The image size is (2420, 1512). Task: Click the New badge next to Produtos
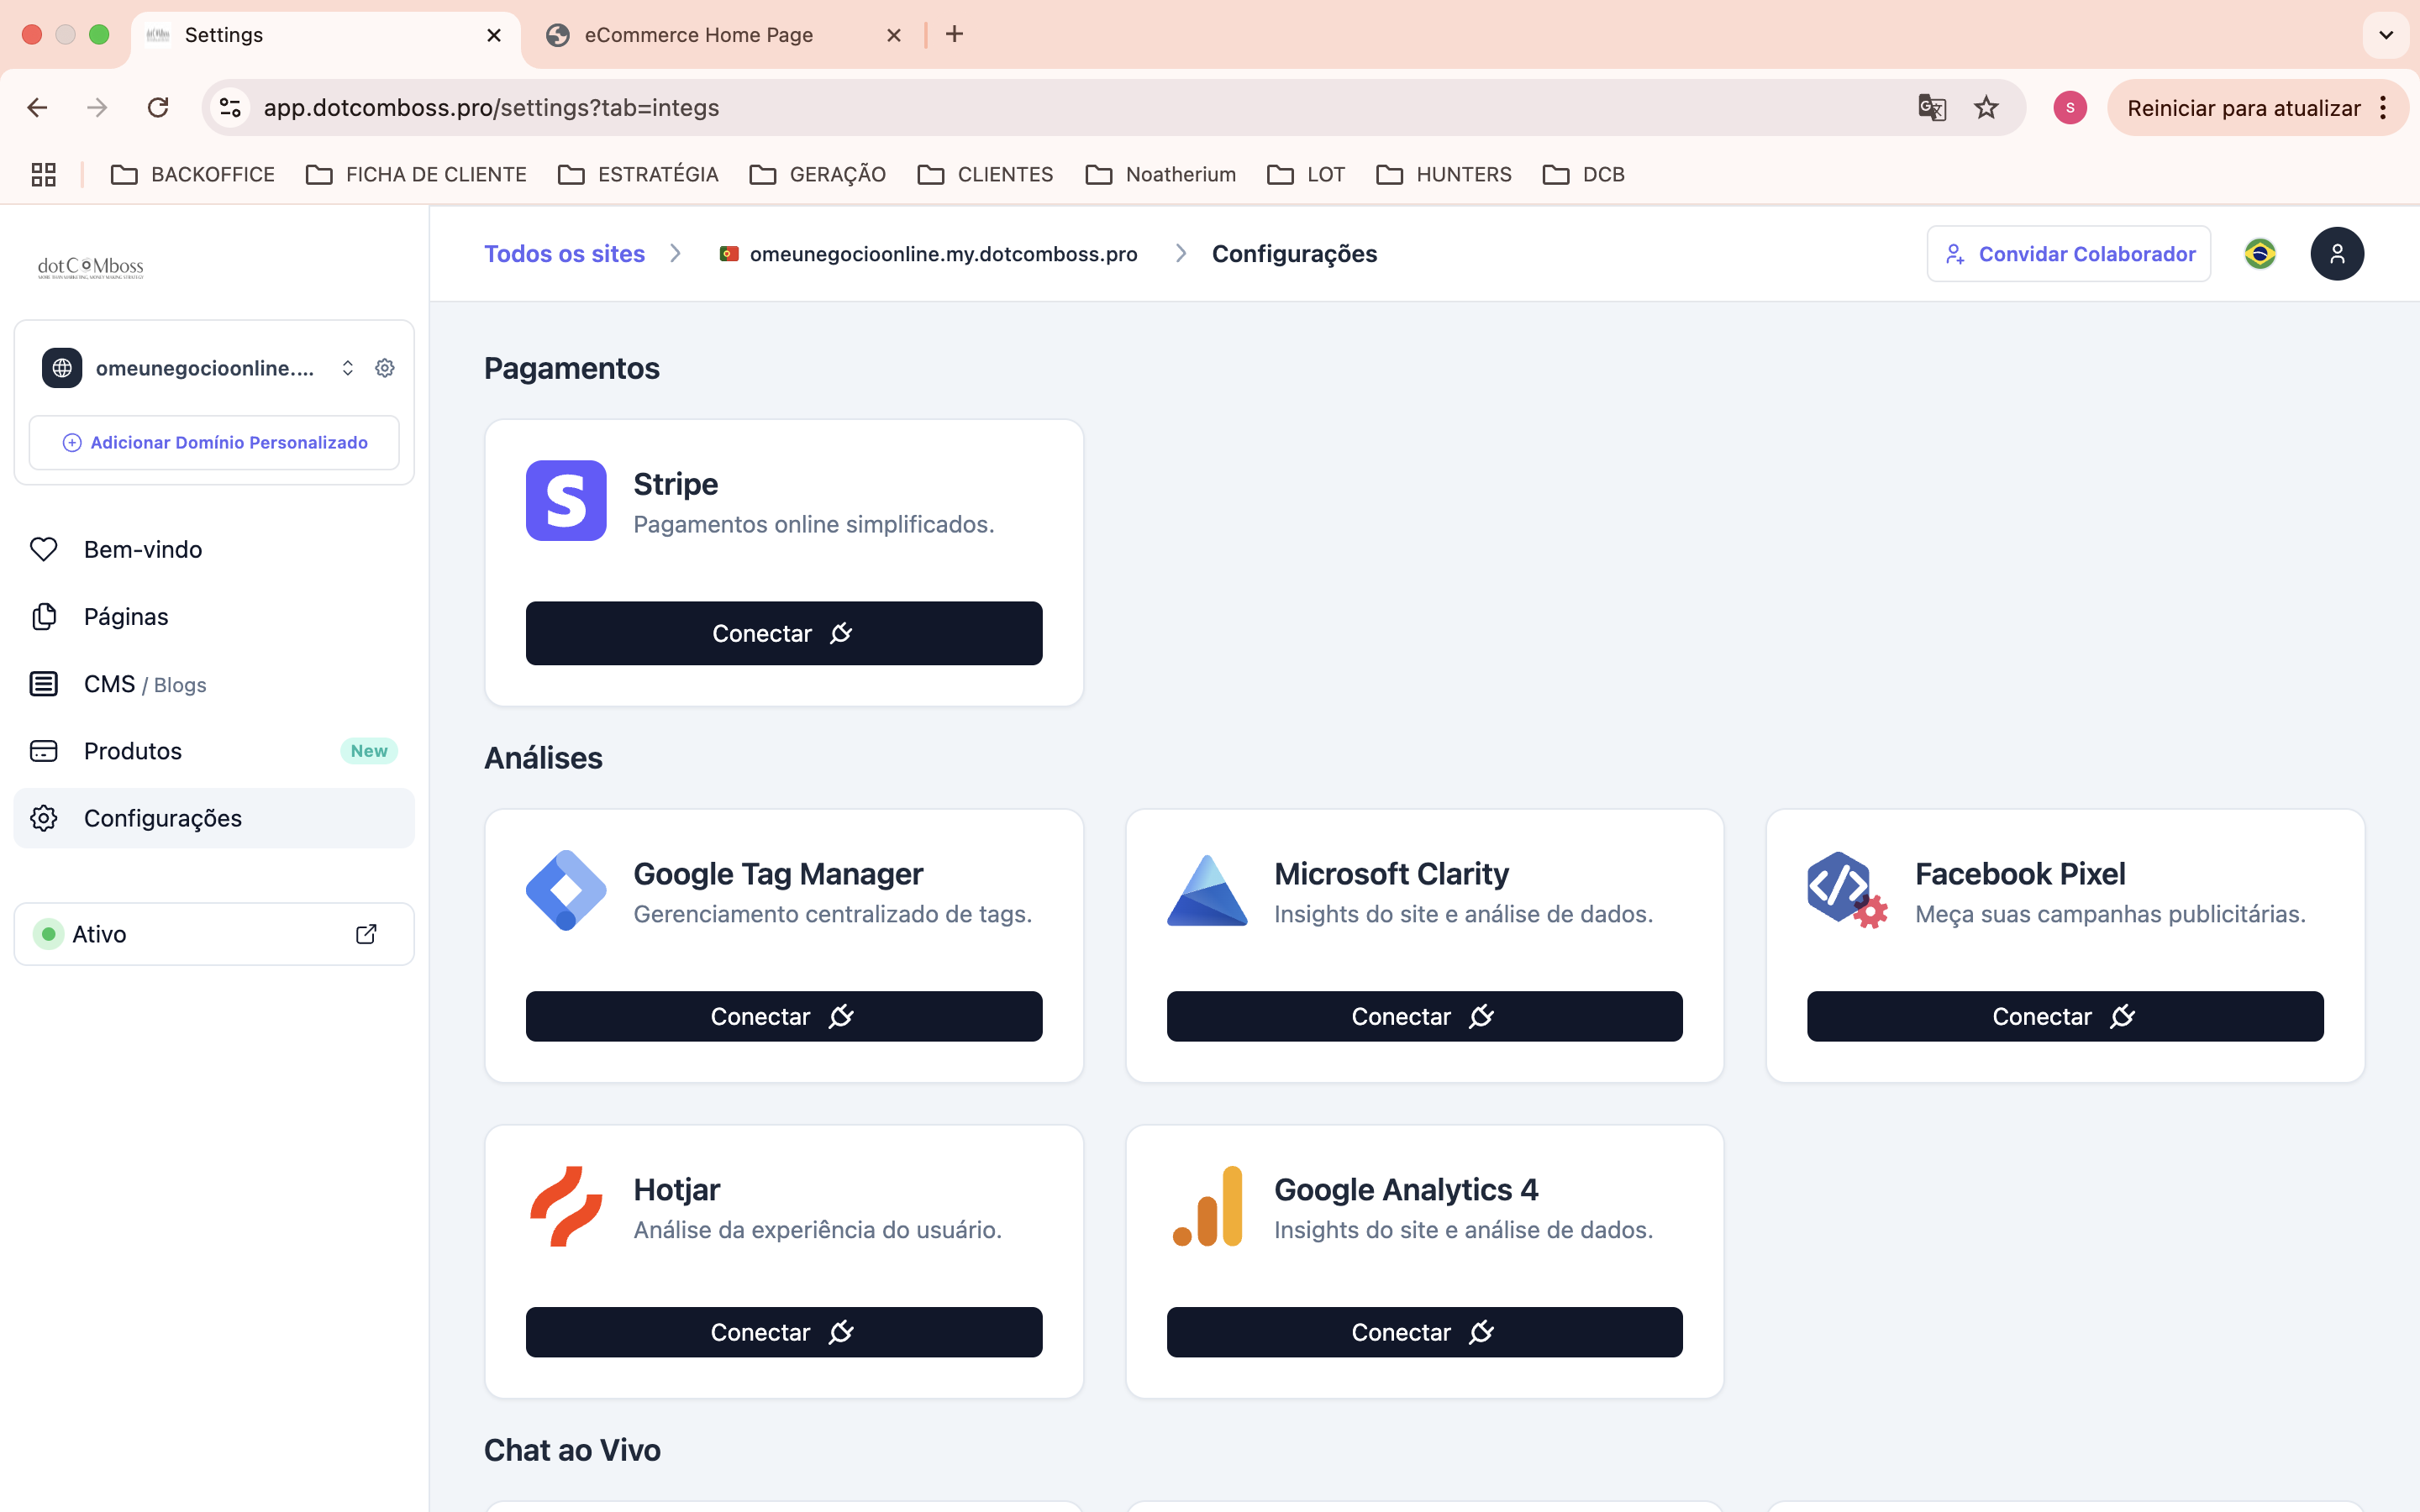[x=369, y=751]
